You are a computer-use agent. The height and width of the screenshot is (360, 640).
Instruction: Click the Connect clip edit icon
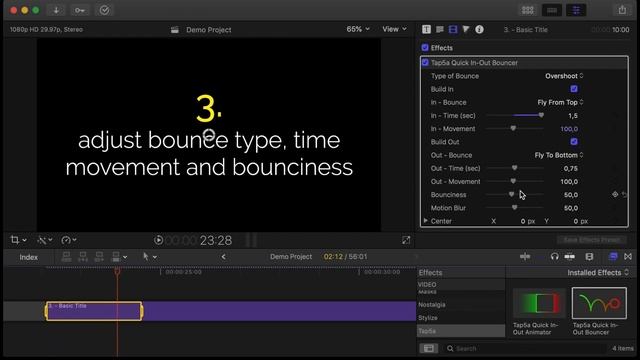(66, 257)
